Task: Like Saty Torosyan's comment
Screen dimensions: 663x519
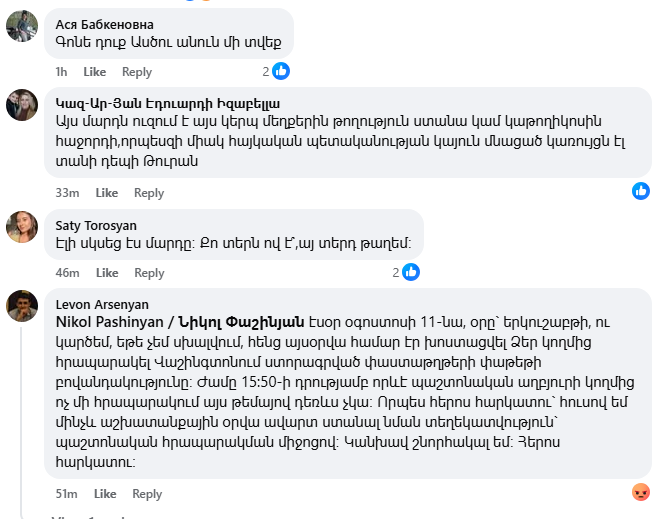Action: point(106,273)
